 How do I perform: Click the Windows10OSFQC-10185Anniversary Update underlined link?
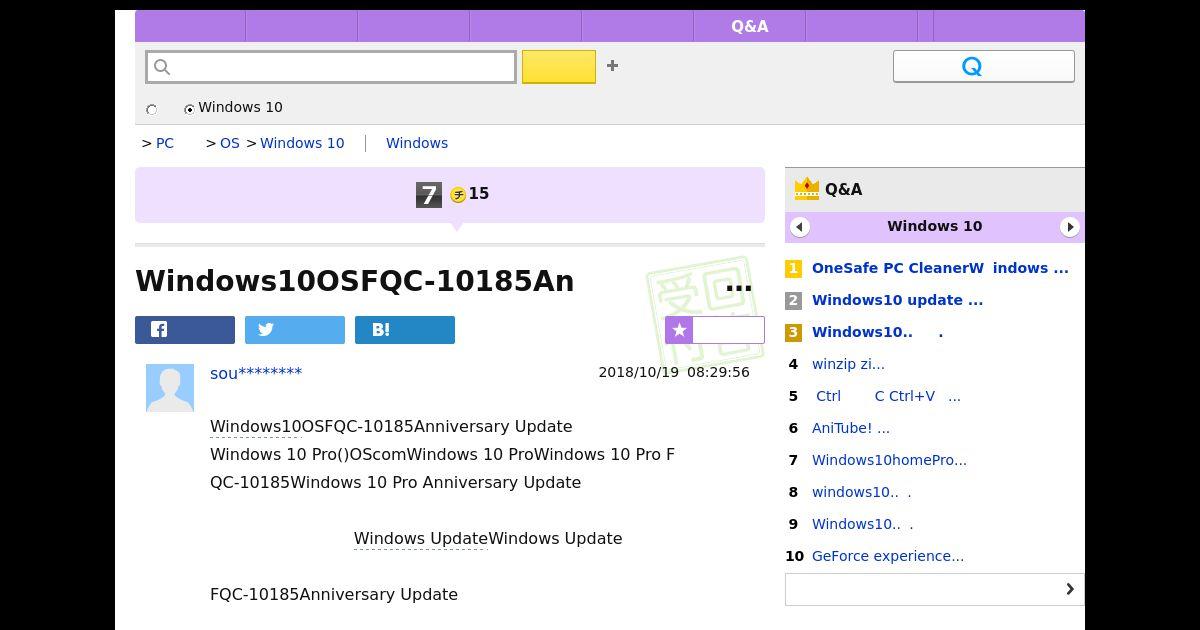pos(255,427)
